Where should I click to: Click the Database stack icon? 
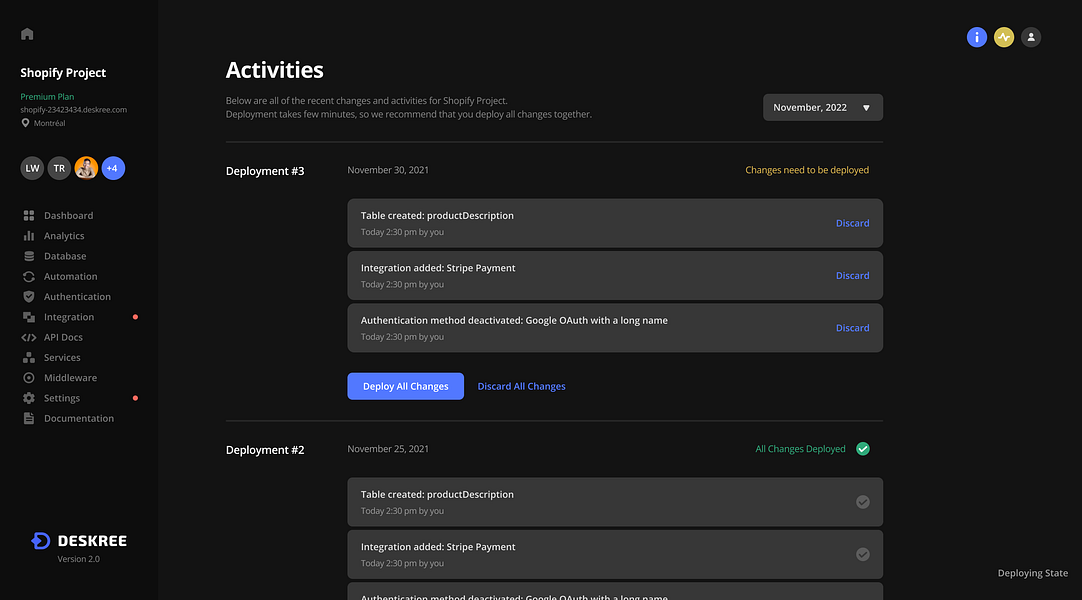point(29,256)
